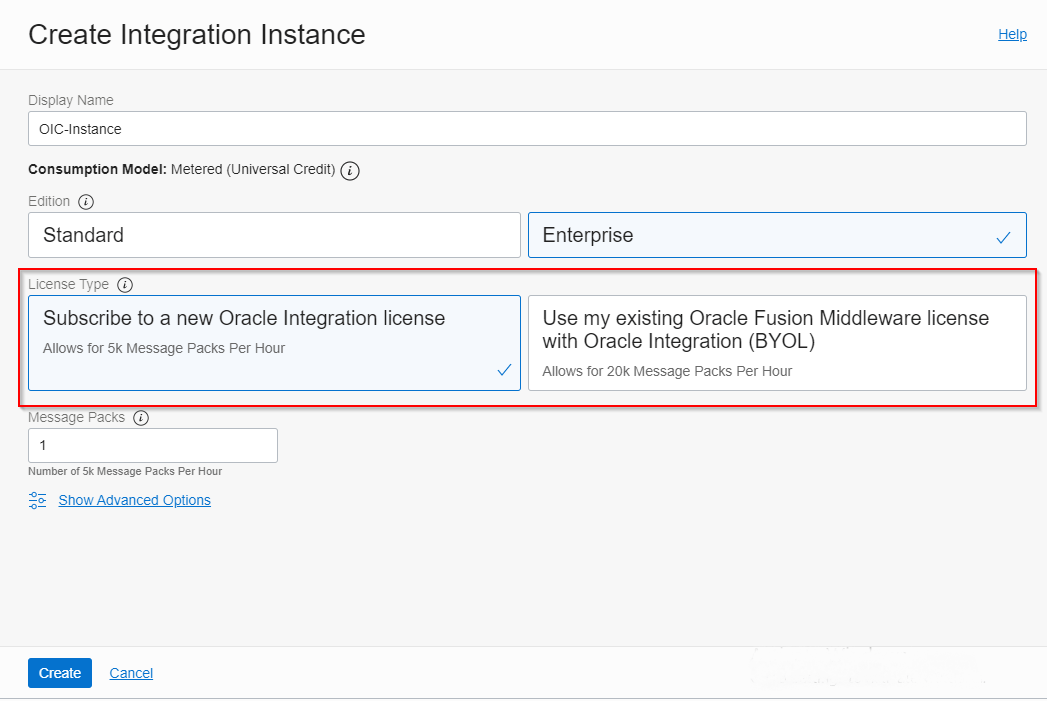Click the License Type info icon
This screenshot has width=1047, height=701.
click(125, 285)
